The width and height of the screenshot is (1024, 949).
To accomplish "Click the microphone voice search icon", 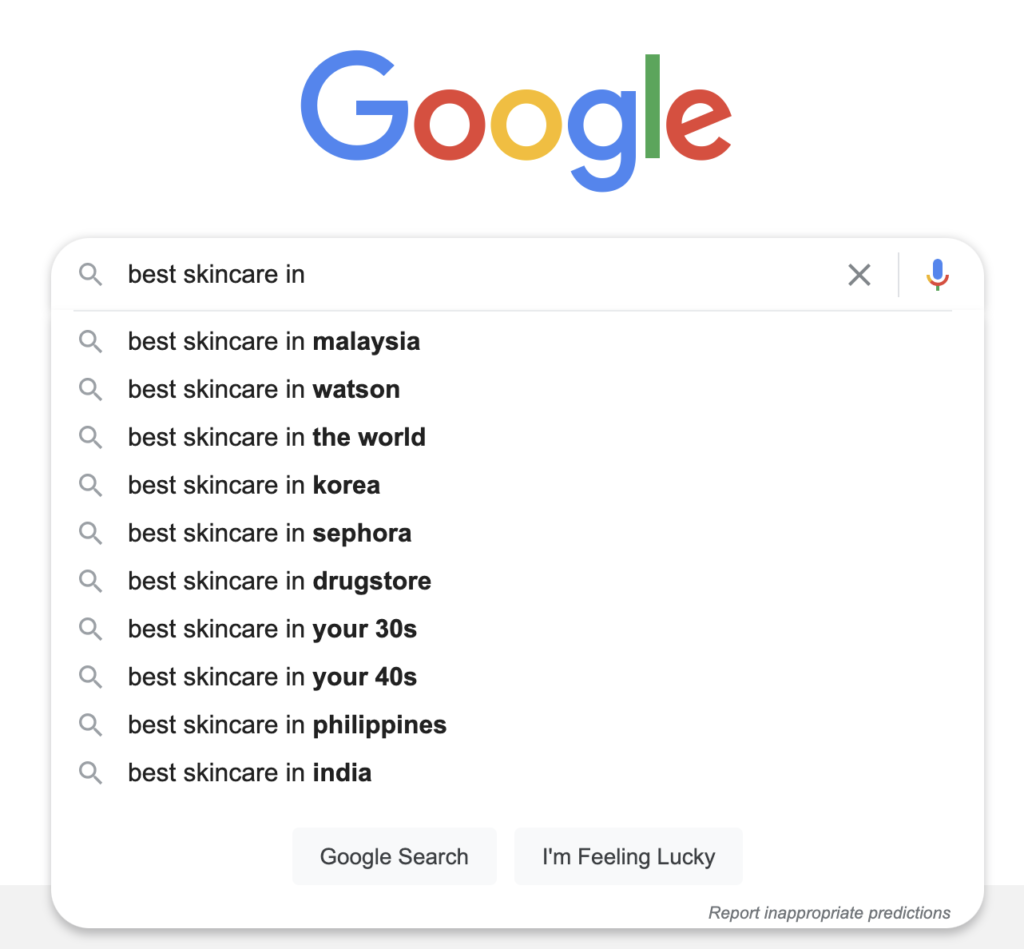I will click(937, 274).
